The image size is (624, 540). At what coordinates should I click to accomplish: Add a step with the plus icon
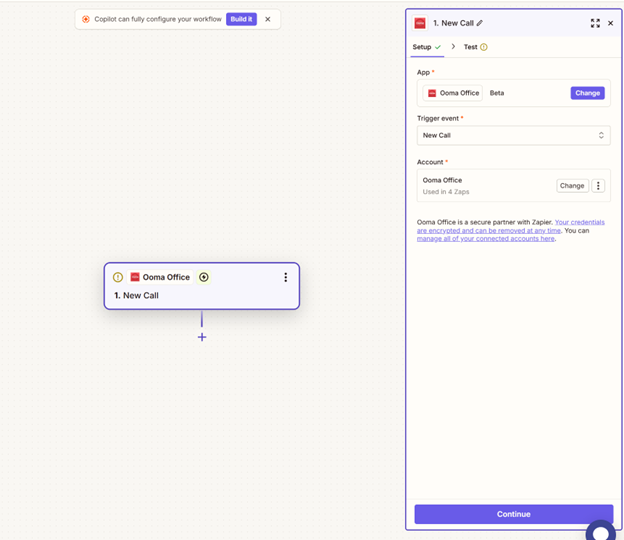pyautogui.click(x=202, y=337)
